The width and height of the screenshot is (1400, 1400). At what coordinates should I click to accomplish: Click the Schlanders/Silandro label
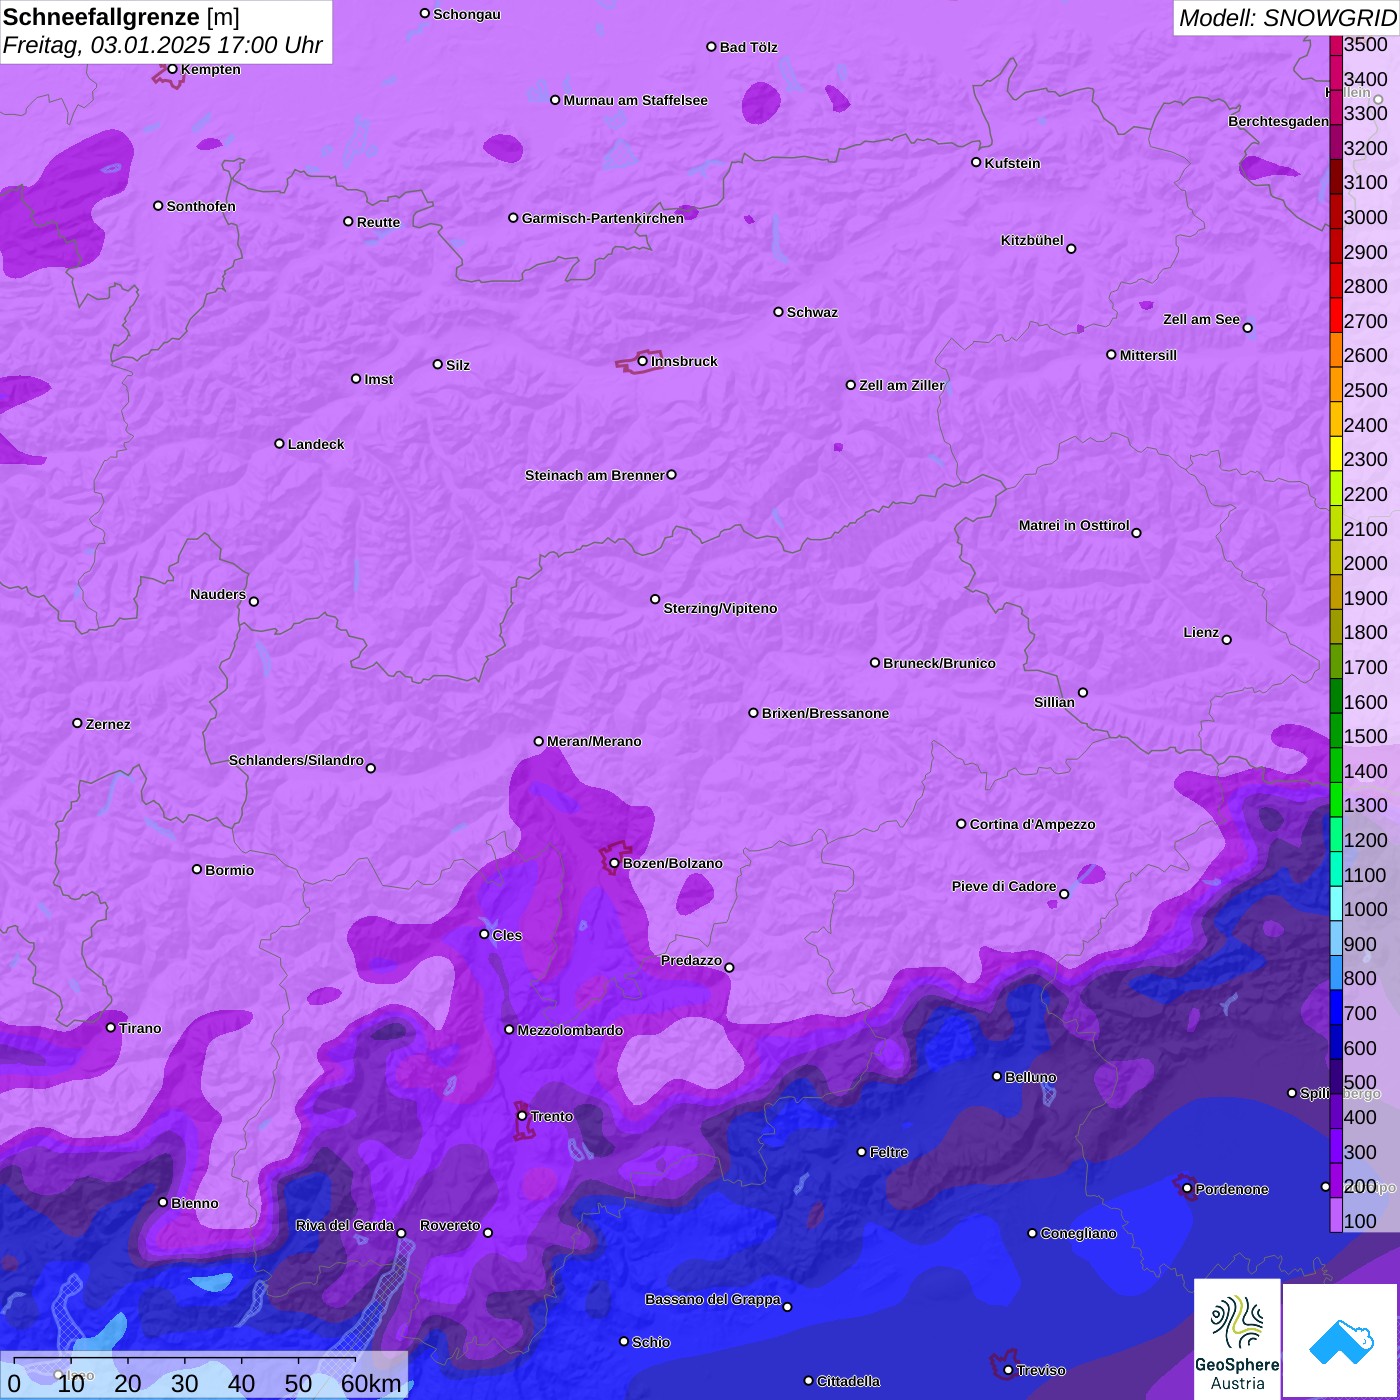297,760
